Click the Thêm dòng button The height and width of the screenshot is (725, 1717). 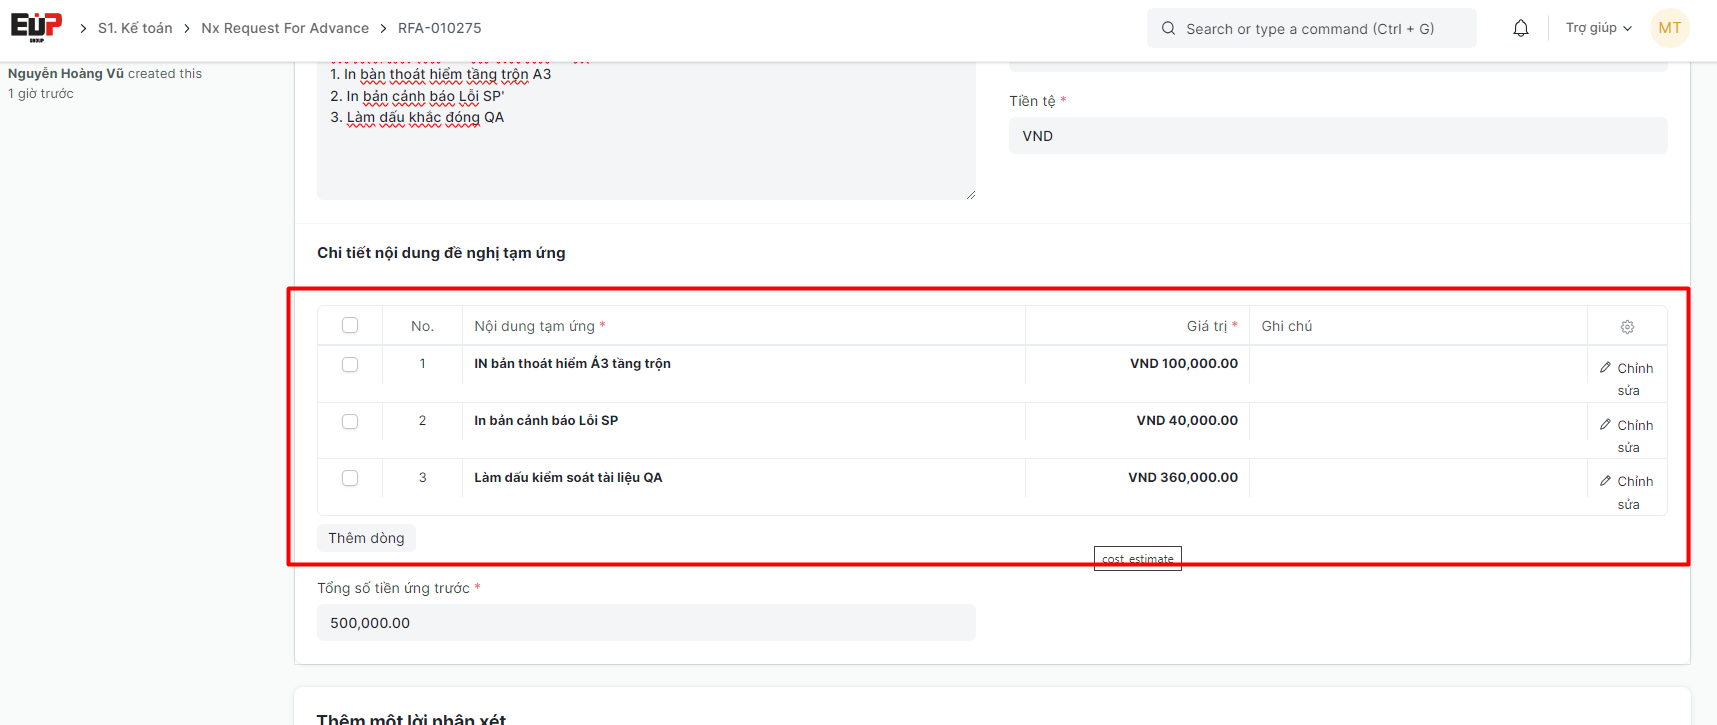click(x=366, y=538)
